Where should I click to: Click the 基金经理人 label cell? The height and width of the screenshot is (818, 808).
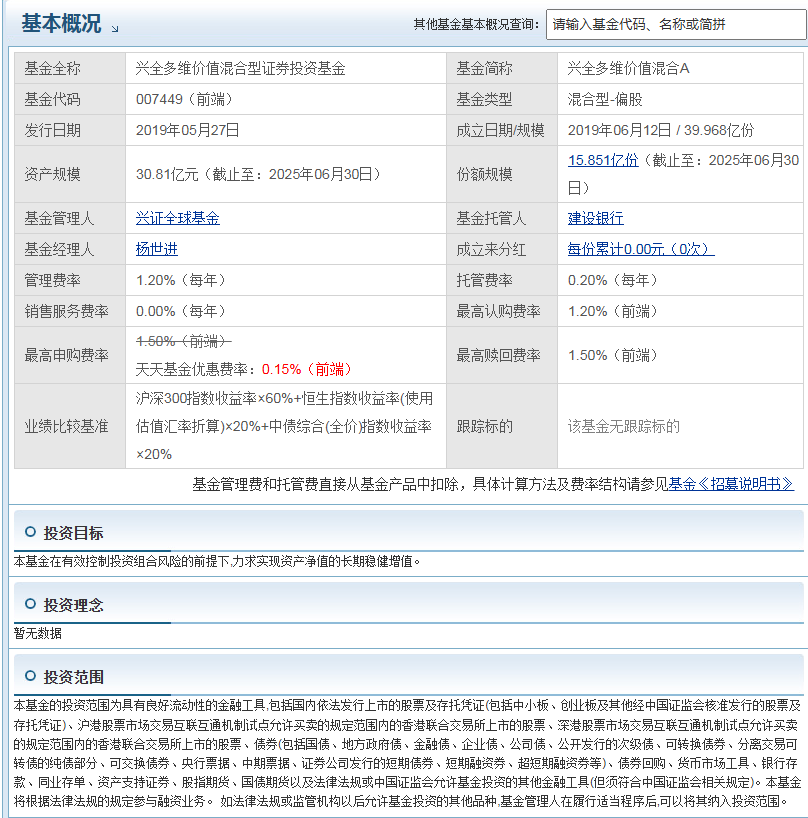[x=70, y=249]
